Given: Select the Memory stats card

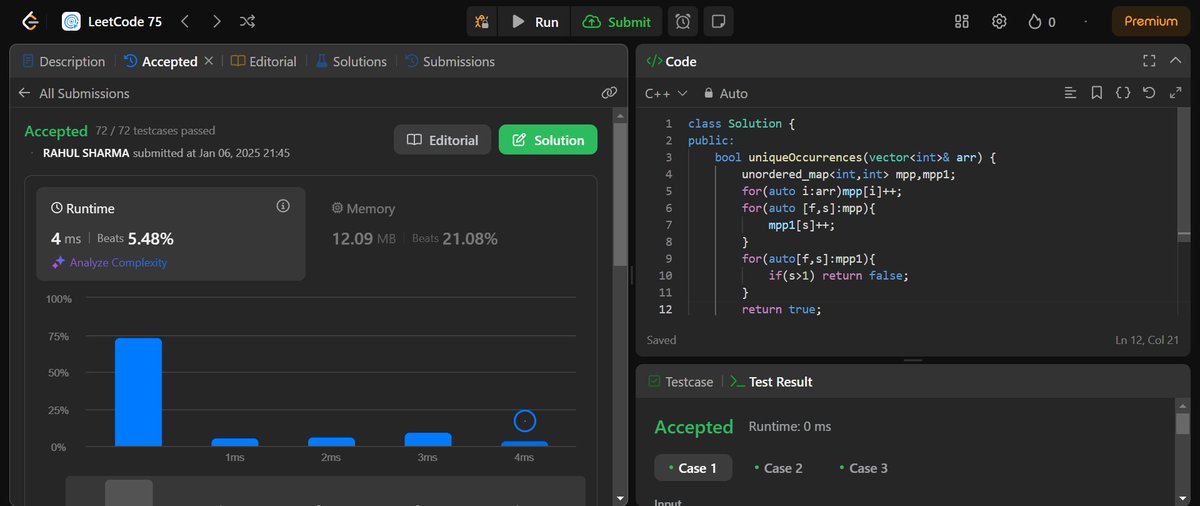Looking at the screenshot, I should (x=450, y=234).
